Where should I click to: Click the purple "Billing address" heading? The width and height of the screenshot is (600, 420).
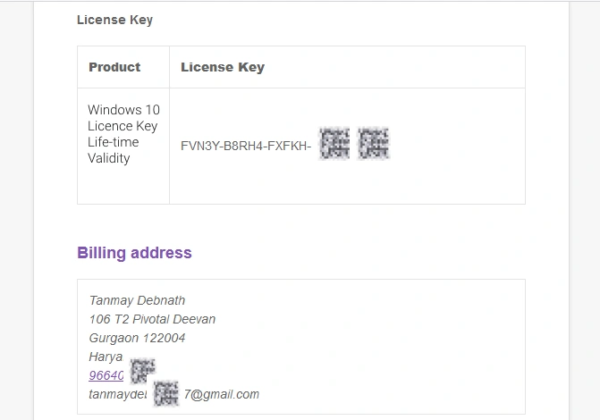(134, 253)
